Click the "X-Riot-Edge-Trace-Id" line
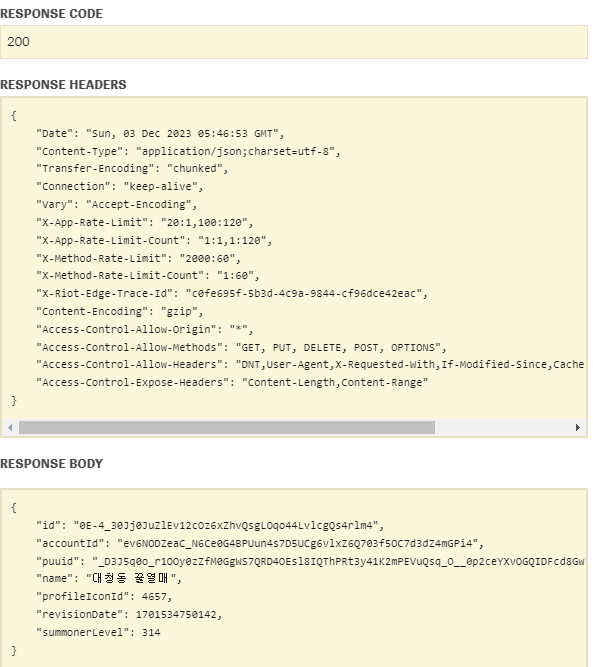 232,294
